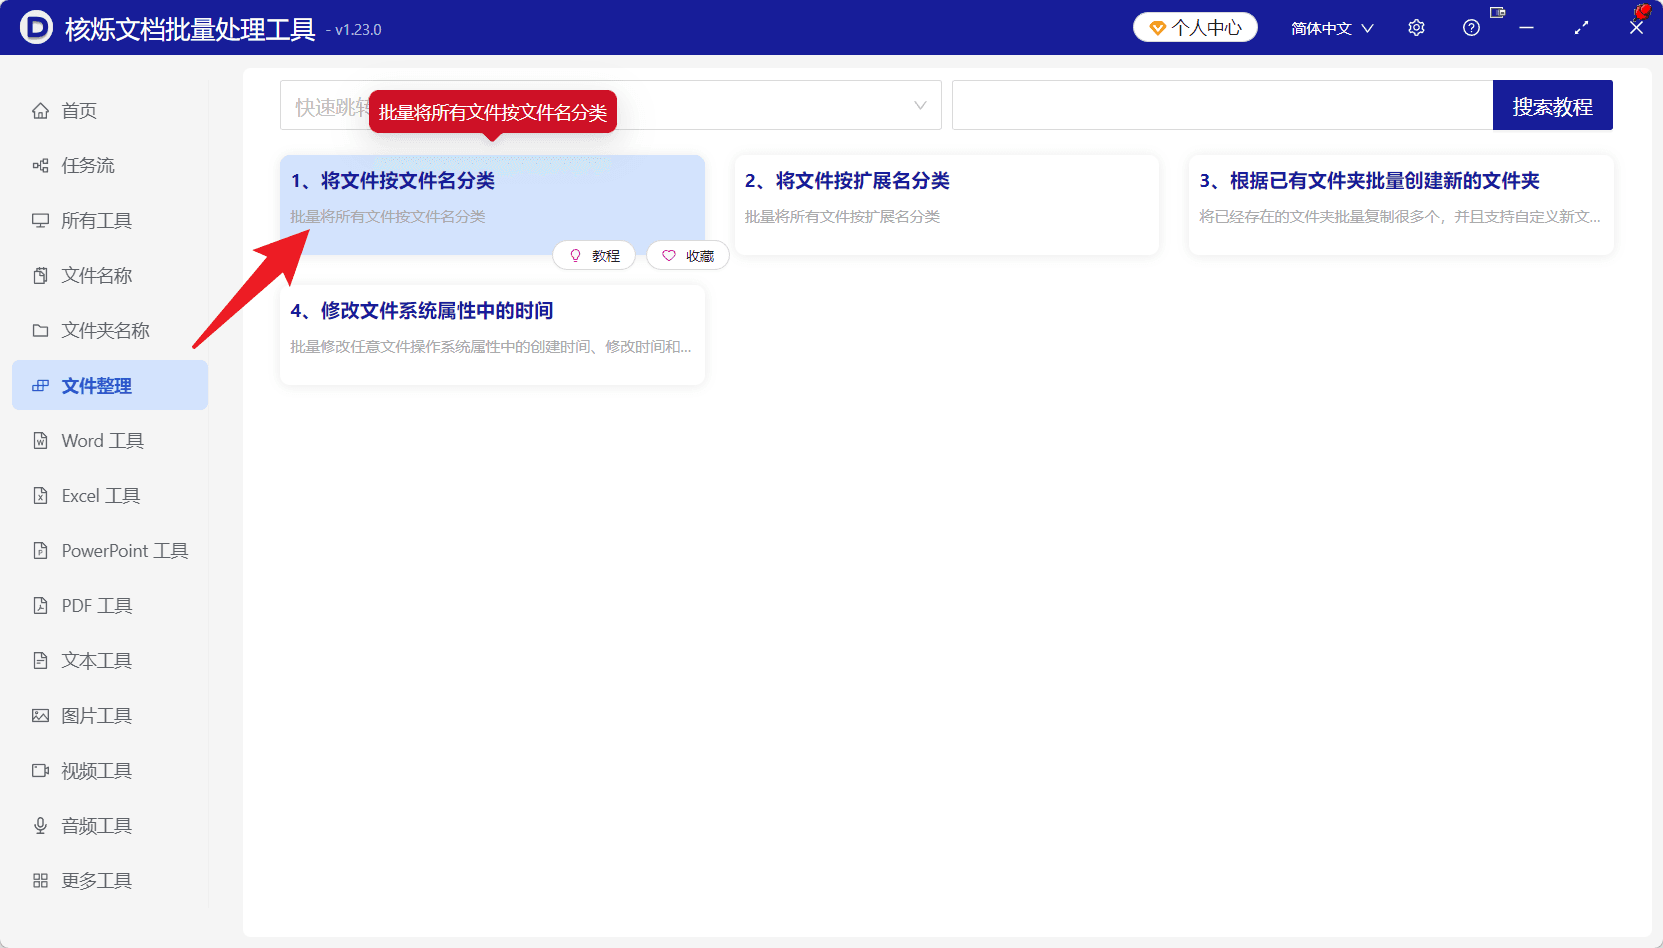Minimize the application window
Viewport: 1663px width, 948px height.
pos(1526,28)
